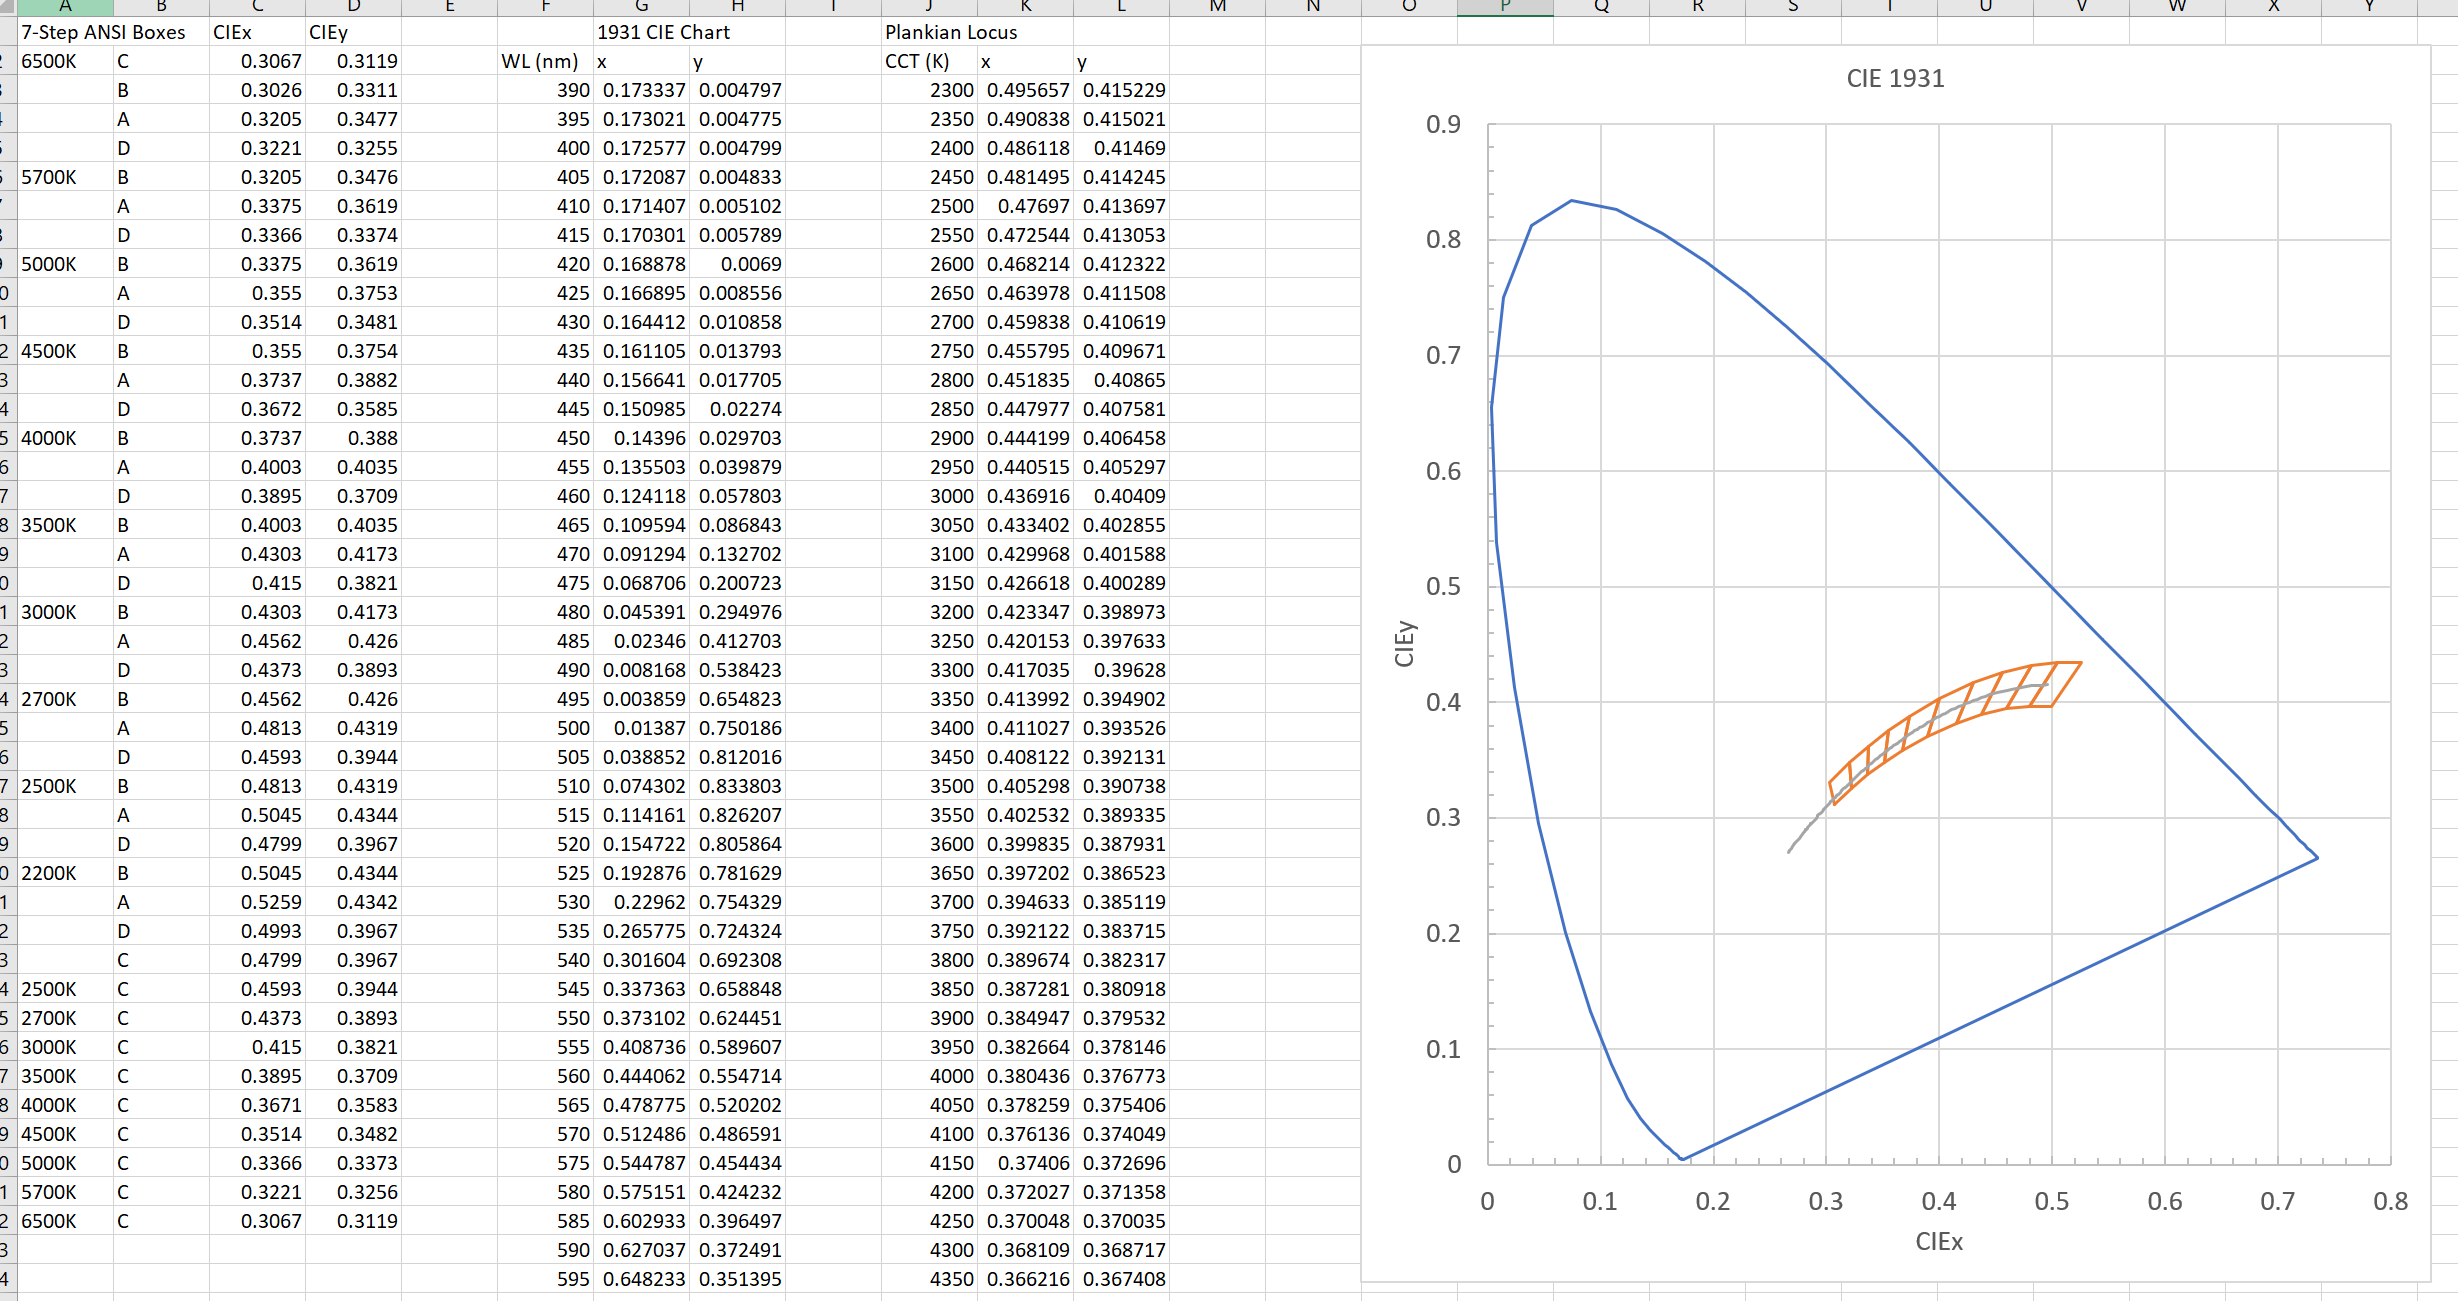This screenshot has height=1301, width=2458.
Task: Click the CCT (K) header cell
Action: point(917,61)
